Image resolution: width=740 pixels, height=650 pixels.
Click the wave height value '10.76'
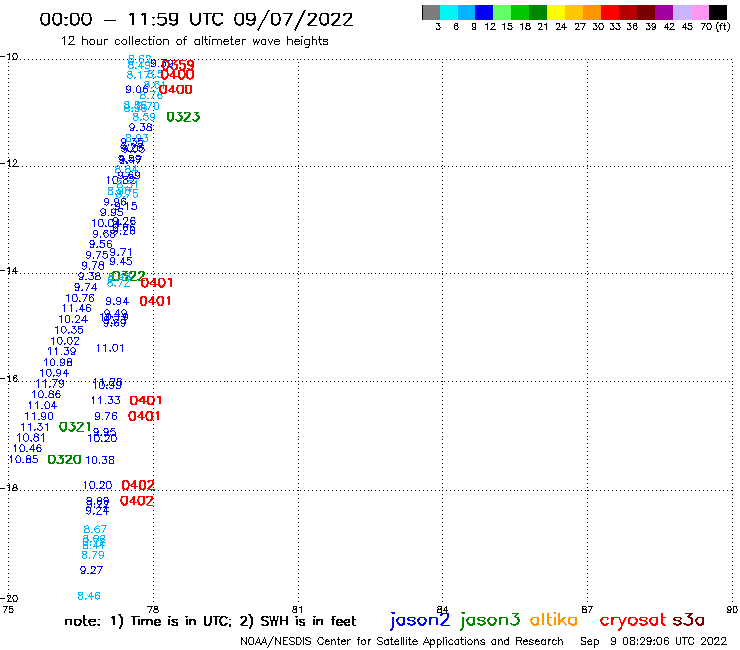(80, 298)
